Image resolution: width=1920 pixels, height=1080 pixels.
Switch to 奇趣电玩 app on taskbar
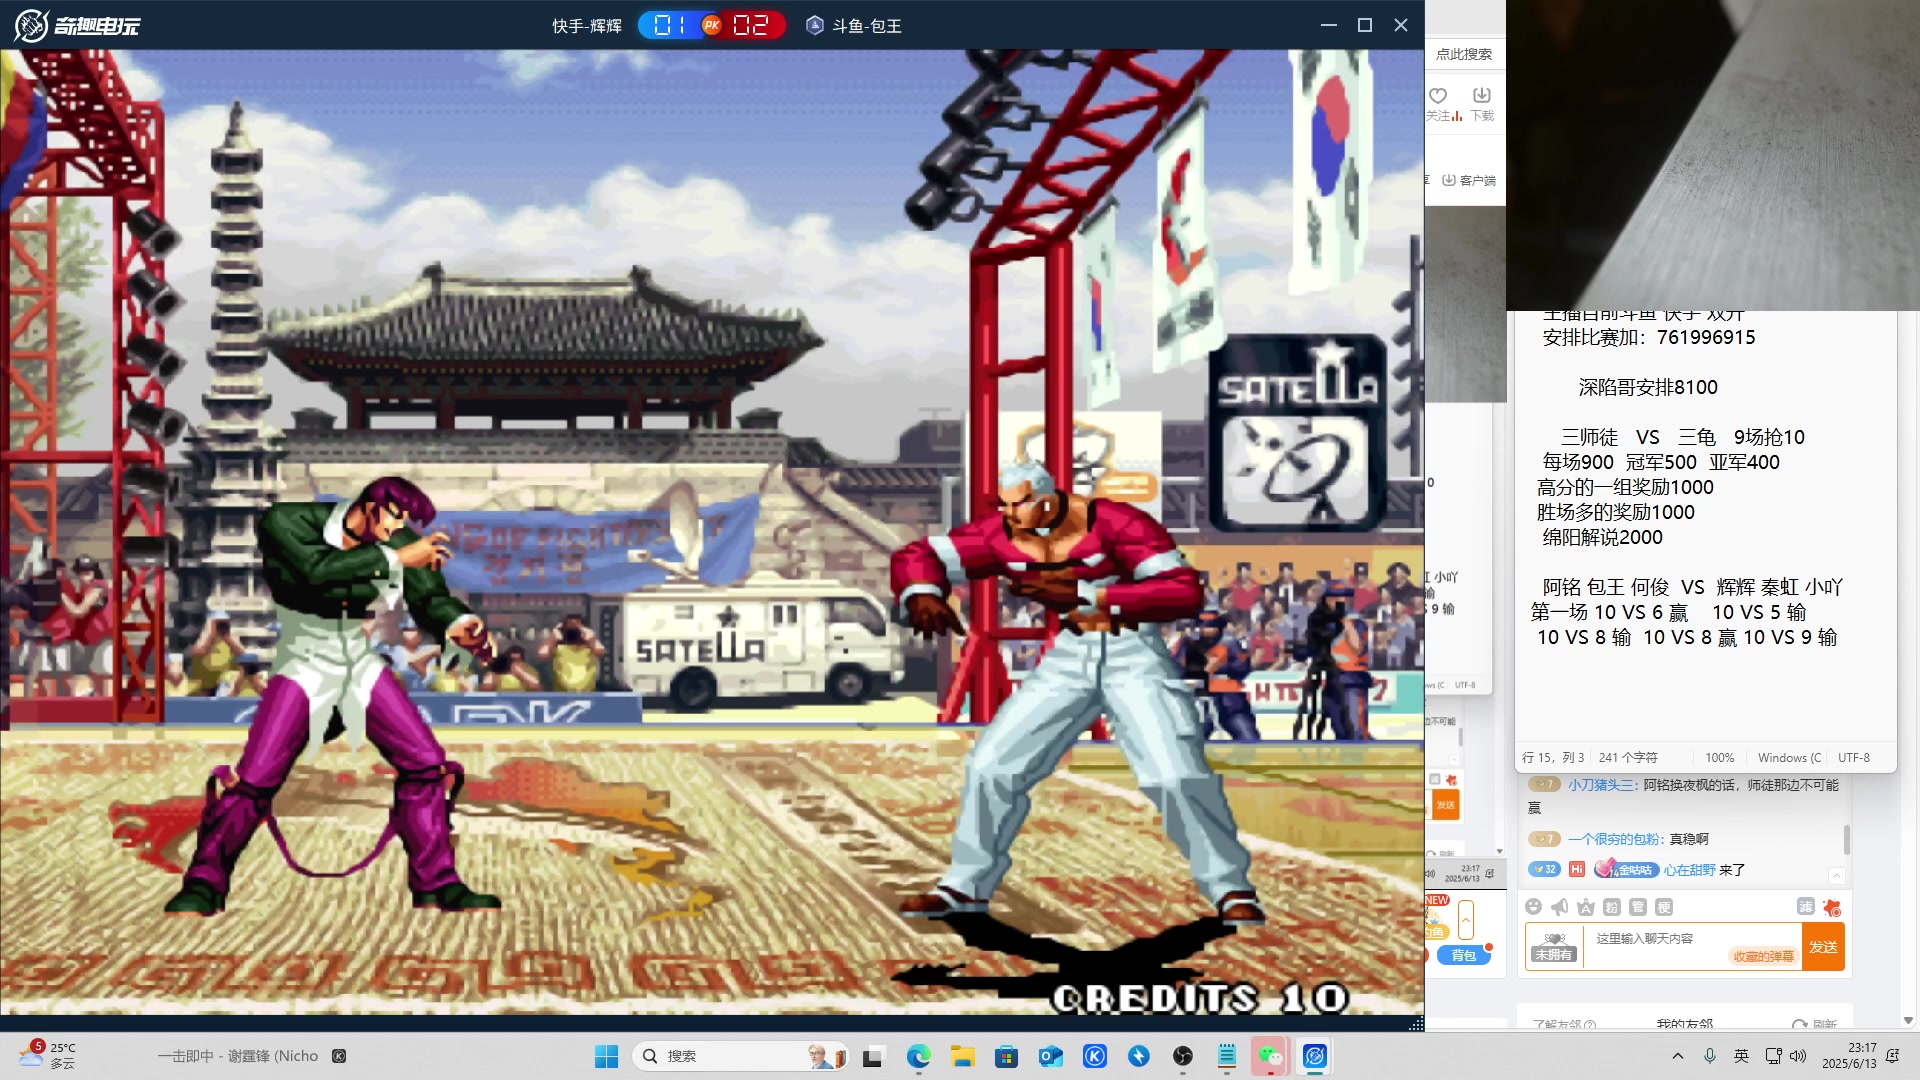(1315, 1056)
